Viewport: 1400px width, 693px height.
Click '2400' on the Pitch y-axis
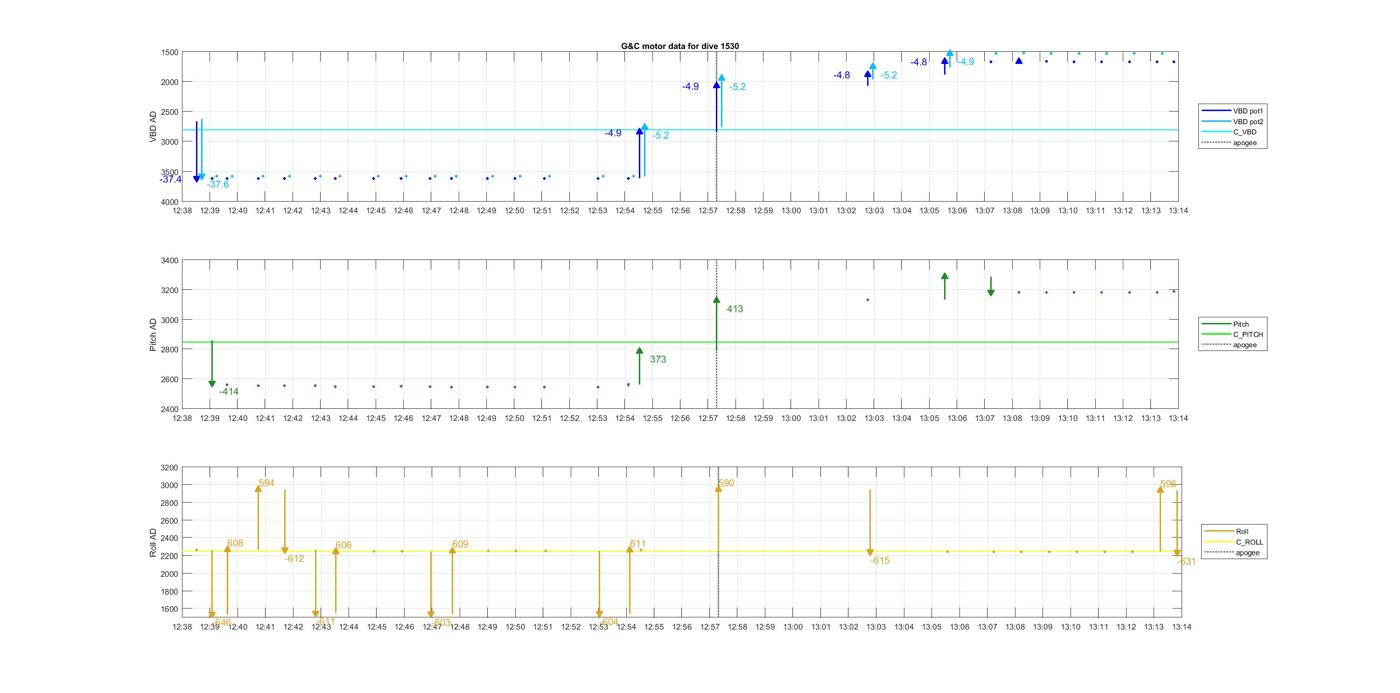point(169,410)
